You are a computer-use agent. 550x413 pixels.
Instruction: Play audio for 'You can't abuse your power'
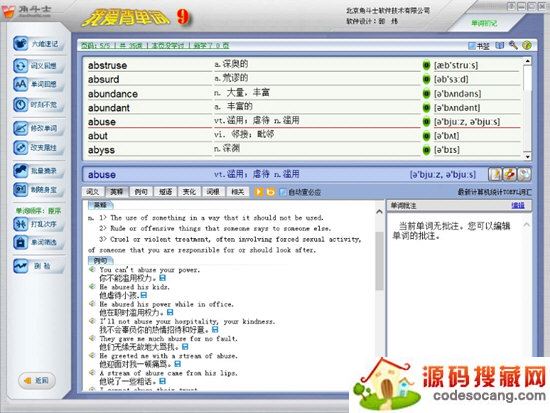pos(92,269)
